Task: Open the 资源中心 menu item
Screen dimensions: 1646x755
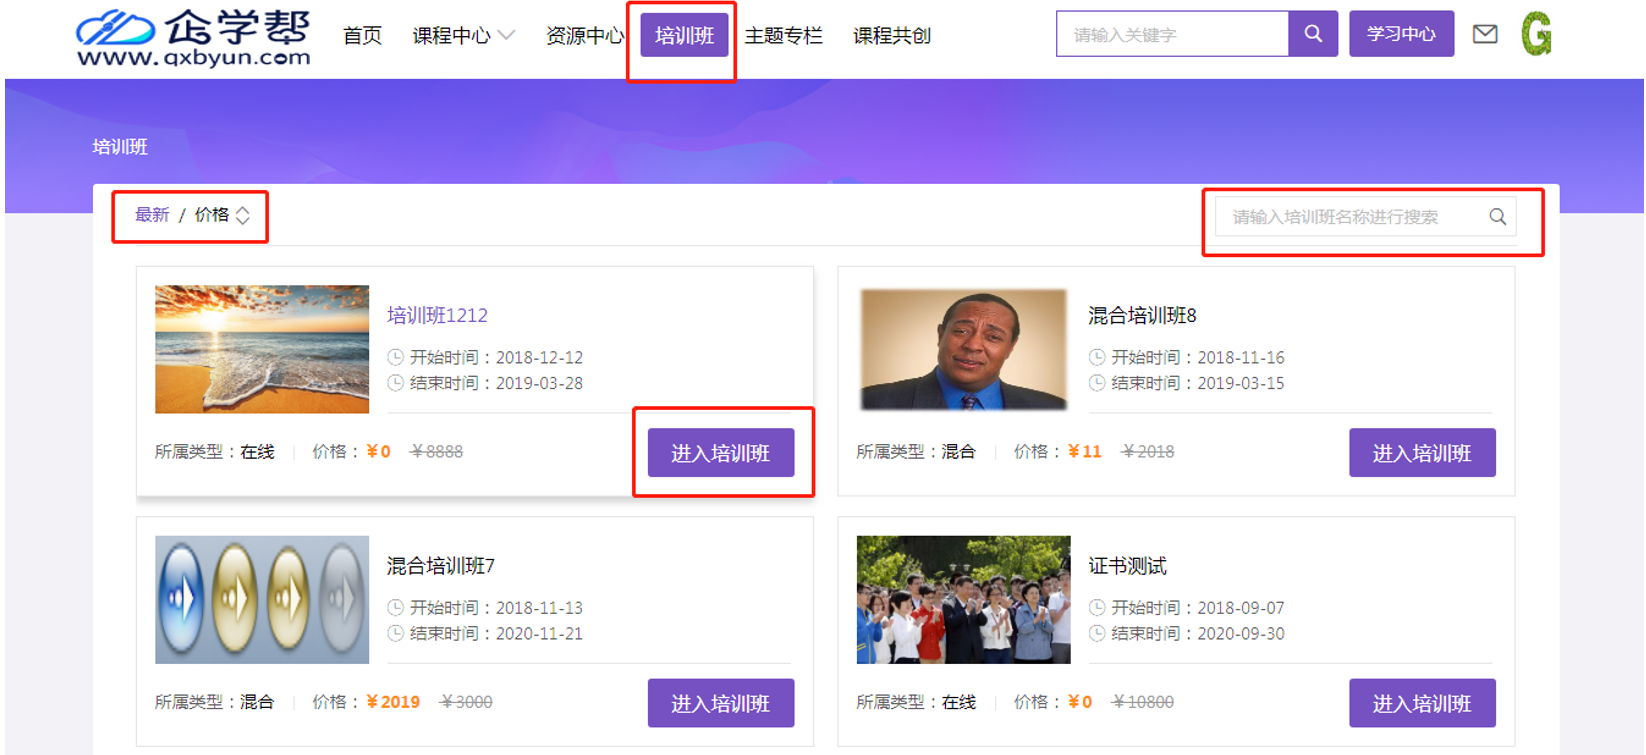Action: [x=584, y=36]
